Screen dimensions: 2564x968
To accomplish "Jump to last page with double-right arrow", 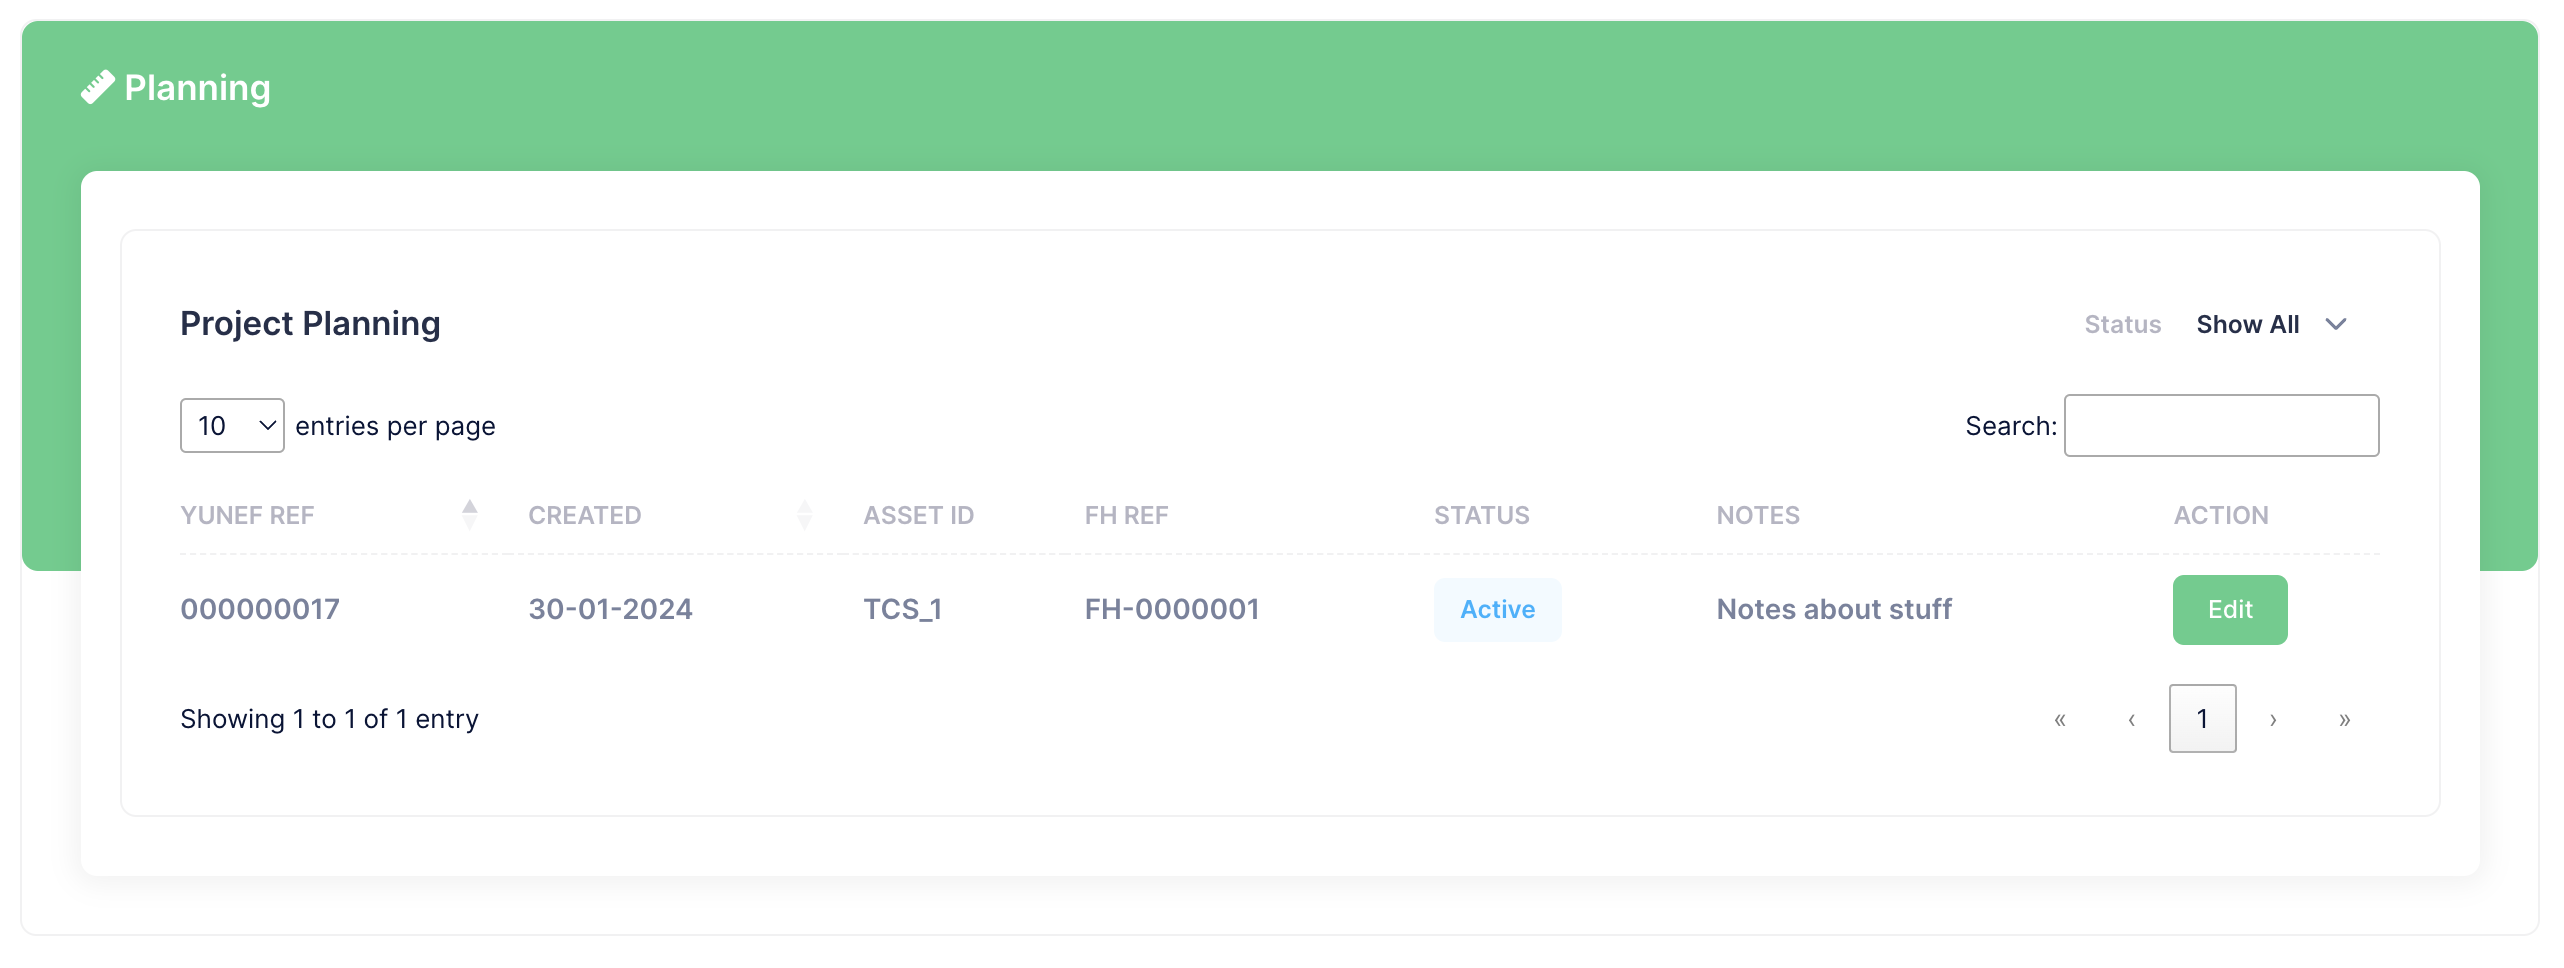I will (x=2344, y=719).
